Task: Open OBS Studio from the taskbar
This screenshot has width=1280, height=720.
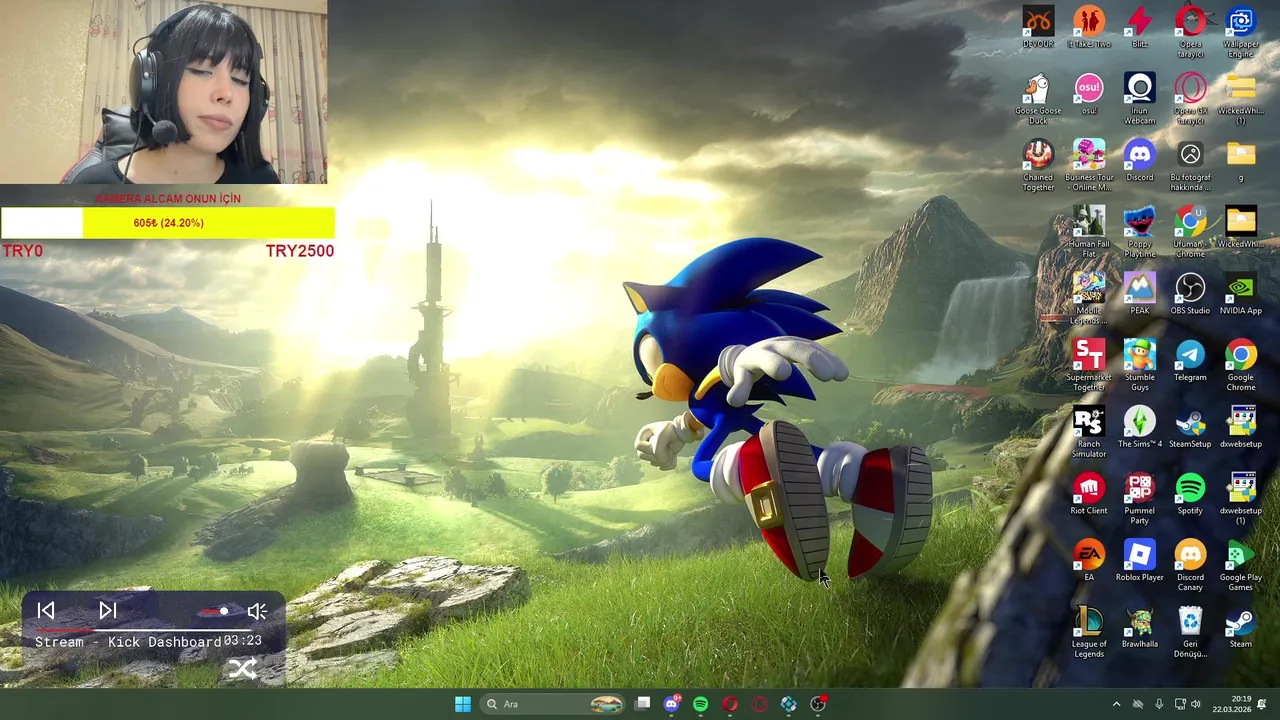Action: coord(818,704)
